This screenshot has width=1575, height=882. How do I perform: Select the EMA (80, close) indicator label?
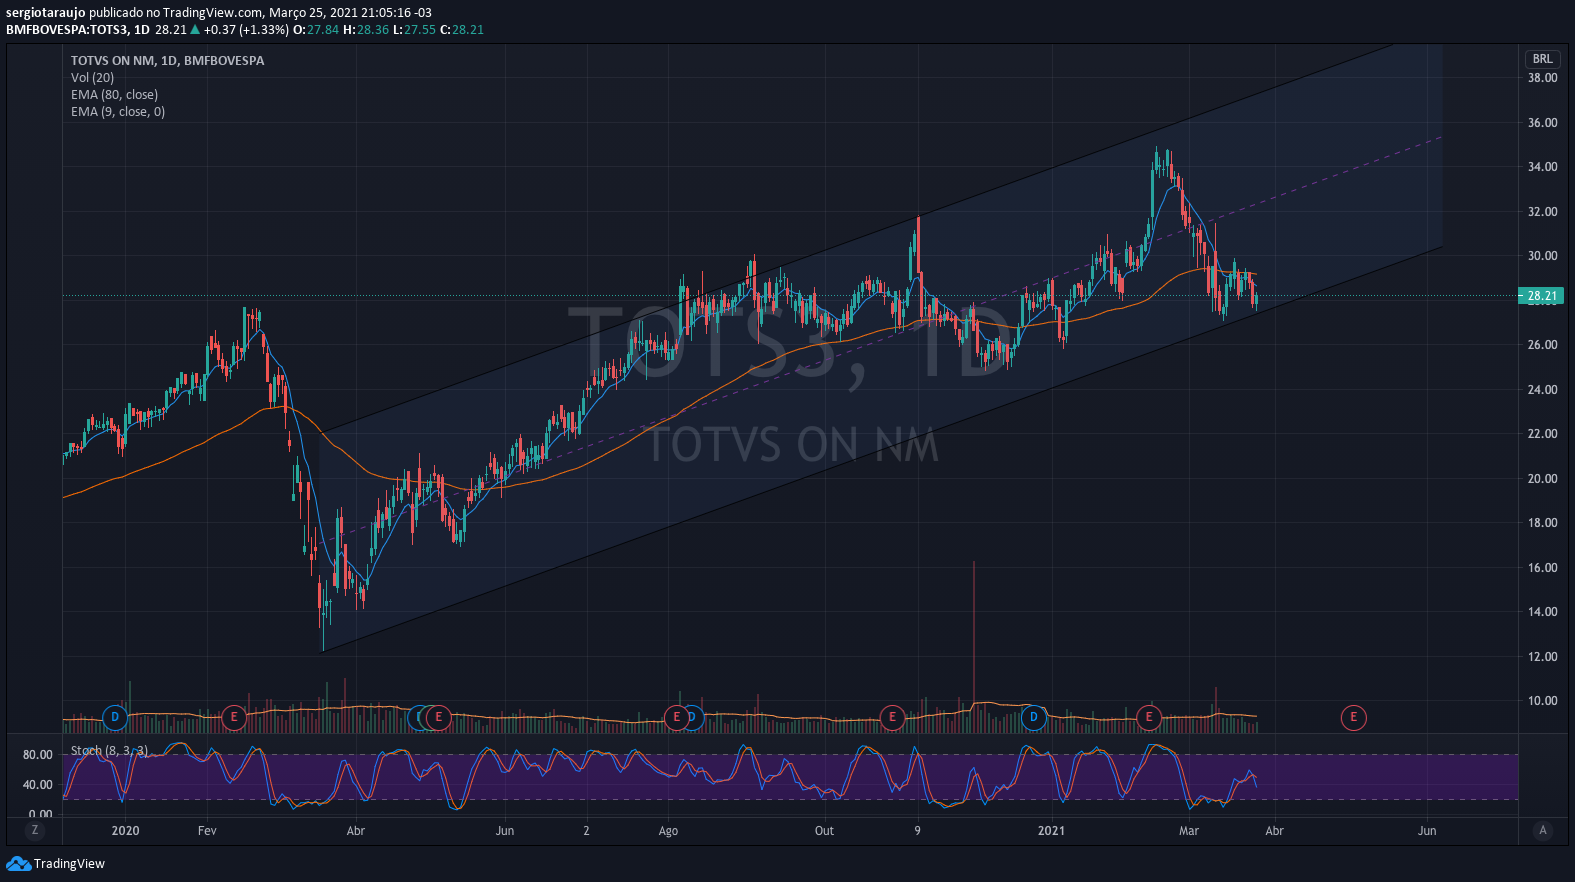click(x=114, y=94)
